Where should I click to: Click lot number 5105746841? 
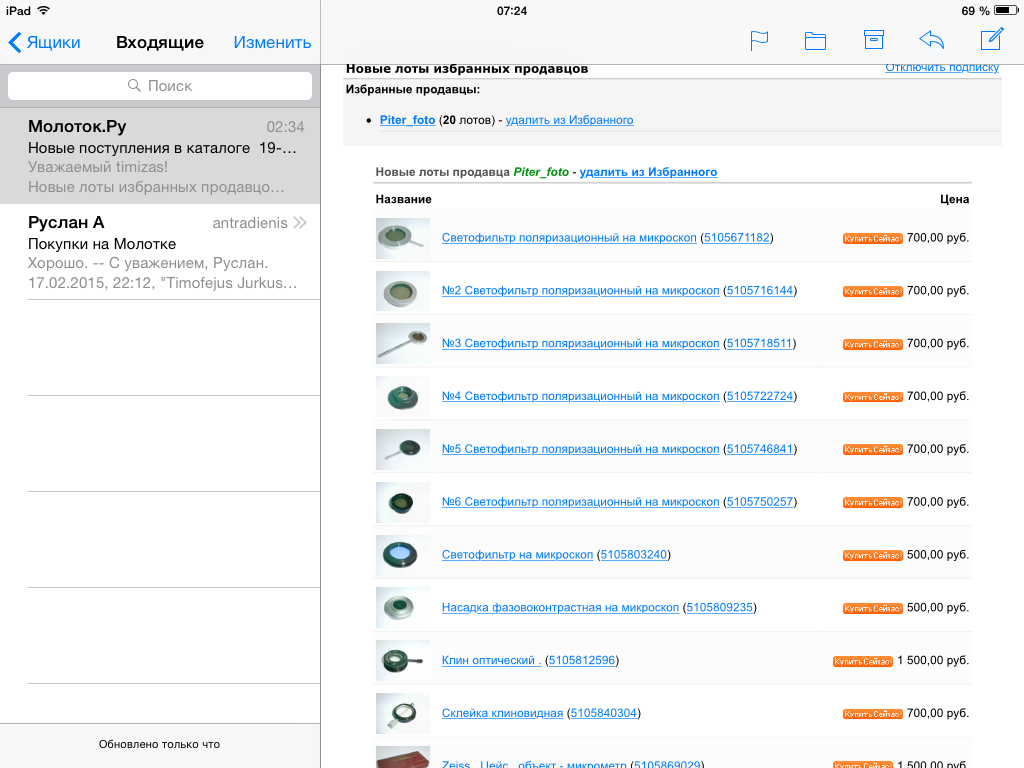760,449
